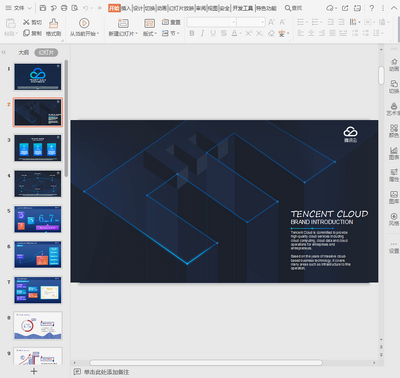Toggle Bold formatting
Screen dimensions: 400x378
(x=192, y=33)
